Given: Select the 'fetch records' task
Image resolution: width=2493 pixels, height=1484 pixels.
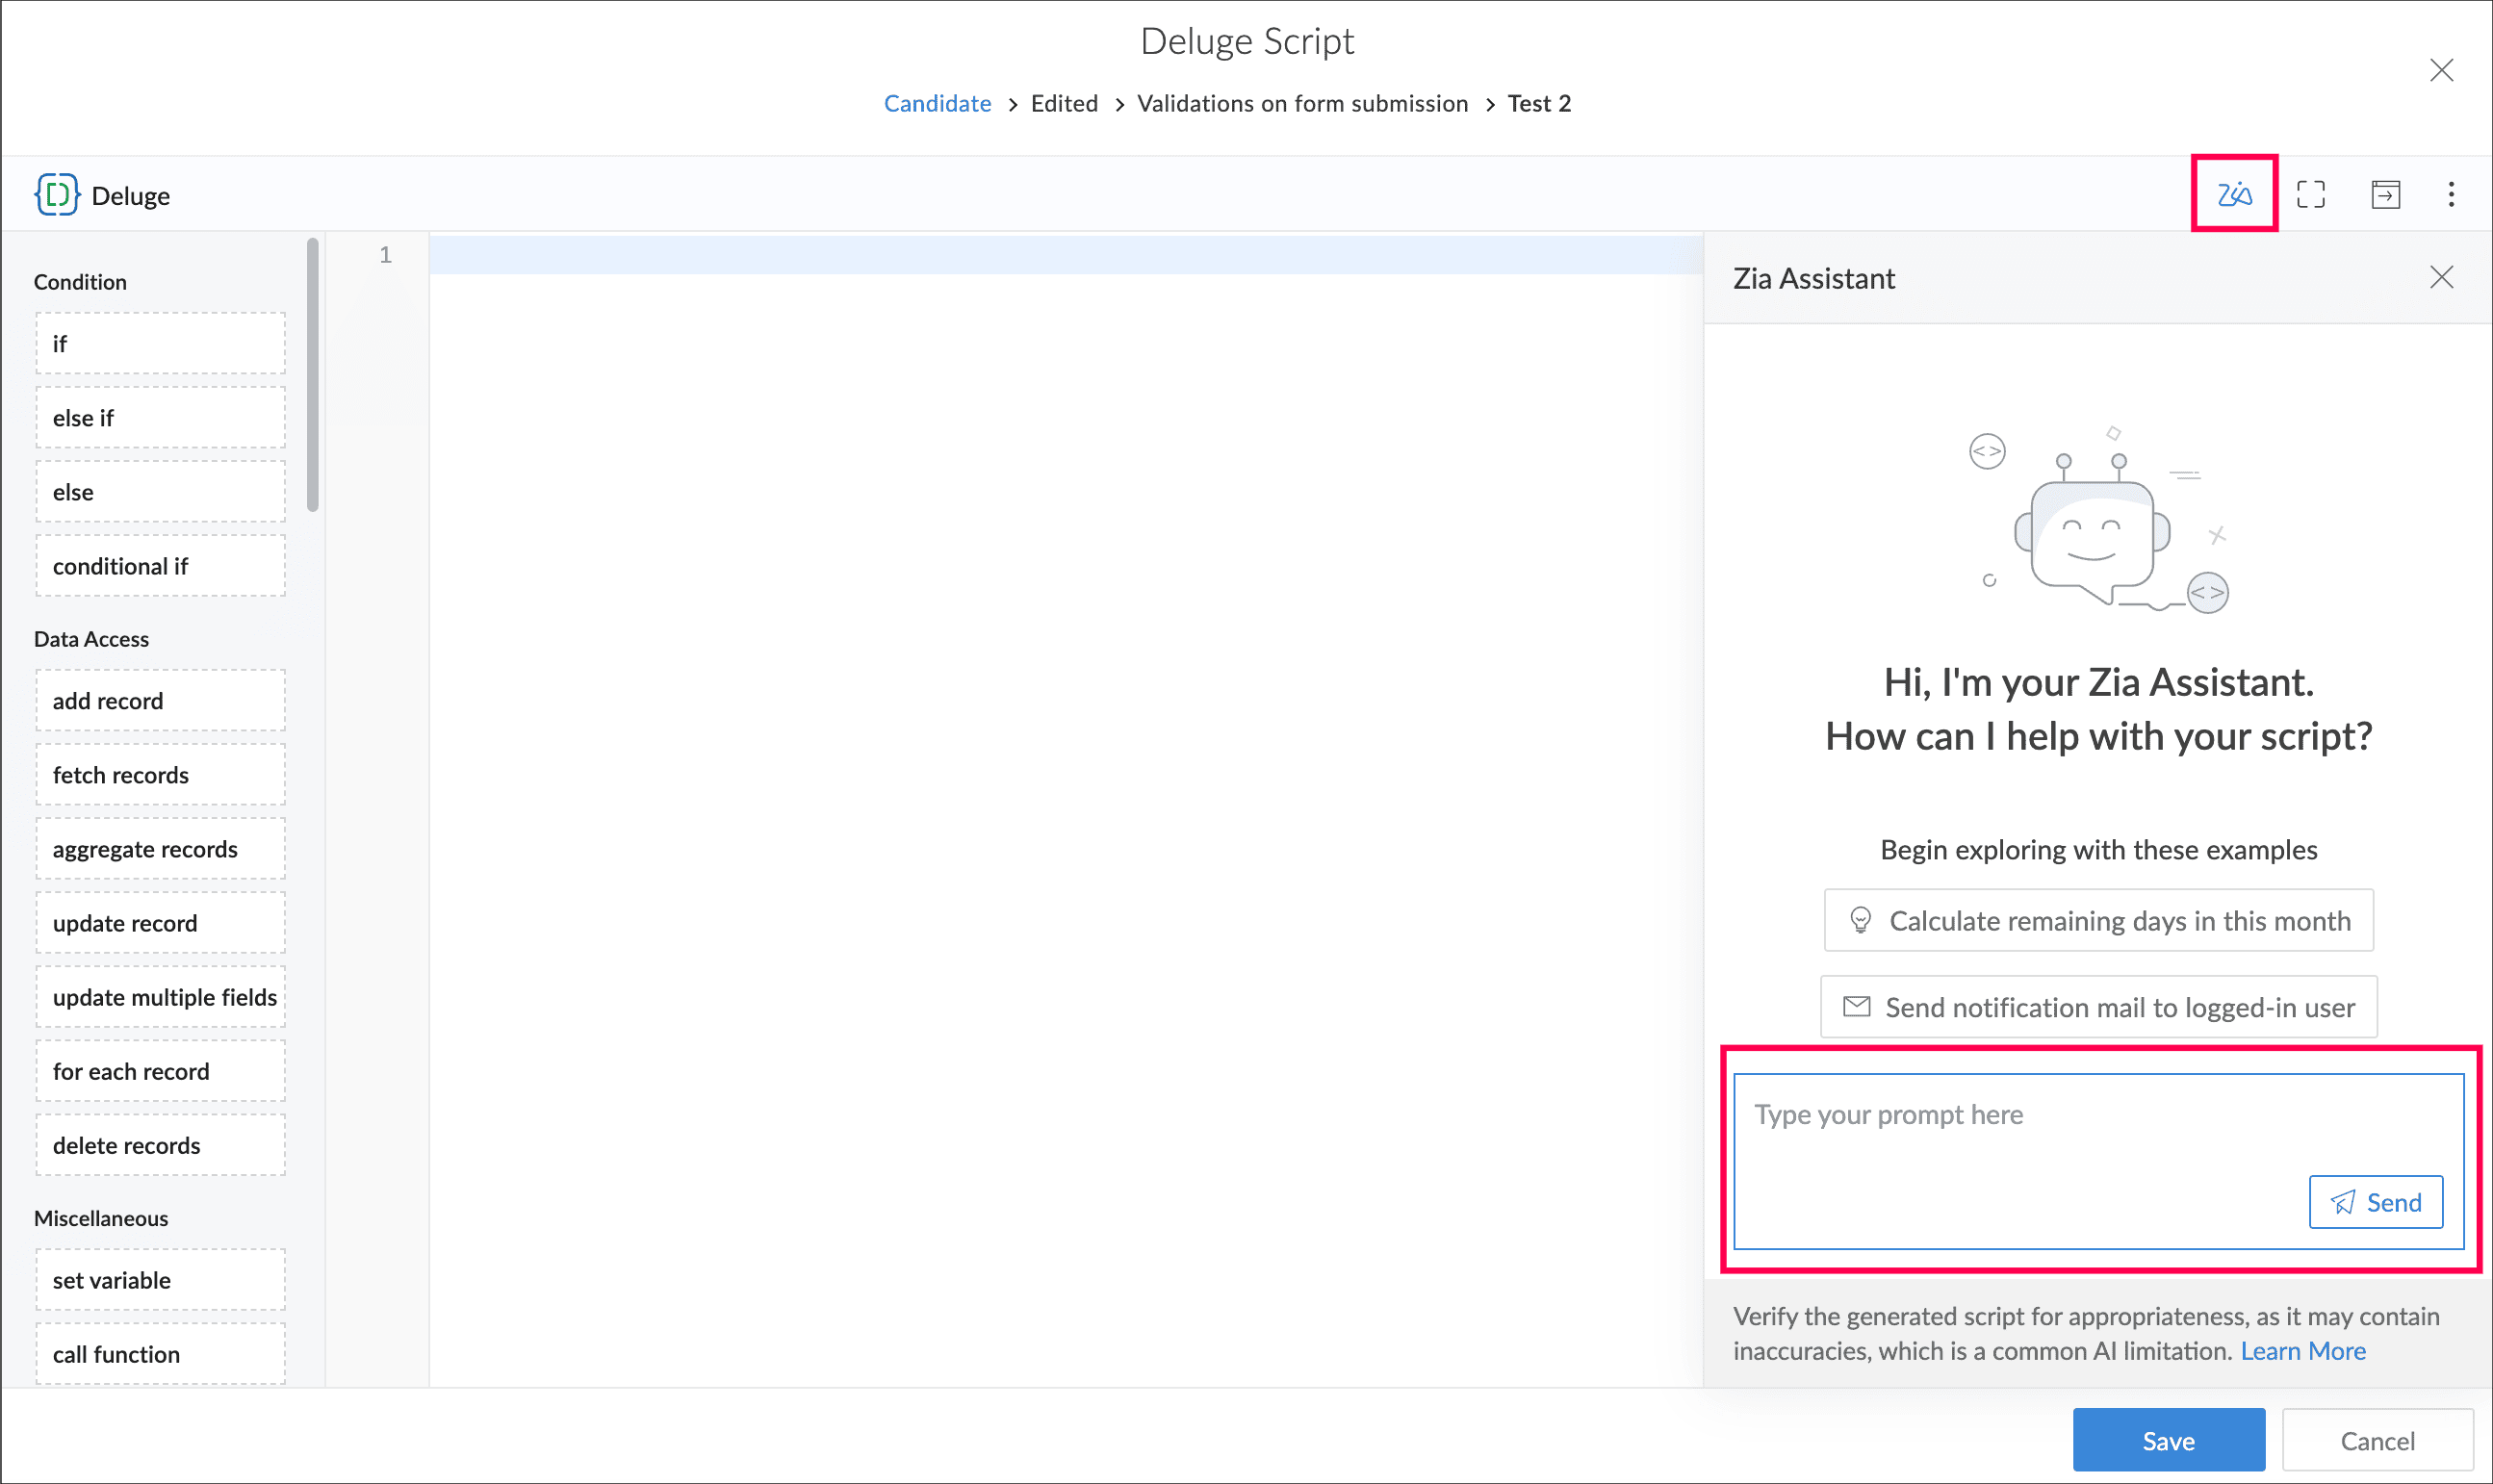Looking at the screenshot, I should [160, 774].
